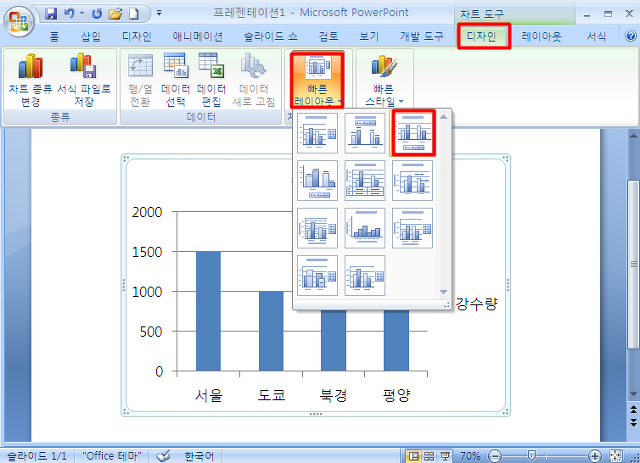Click the gallery resize grip handle

(447, 305)
